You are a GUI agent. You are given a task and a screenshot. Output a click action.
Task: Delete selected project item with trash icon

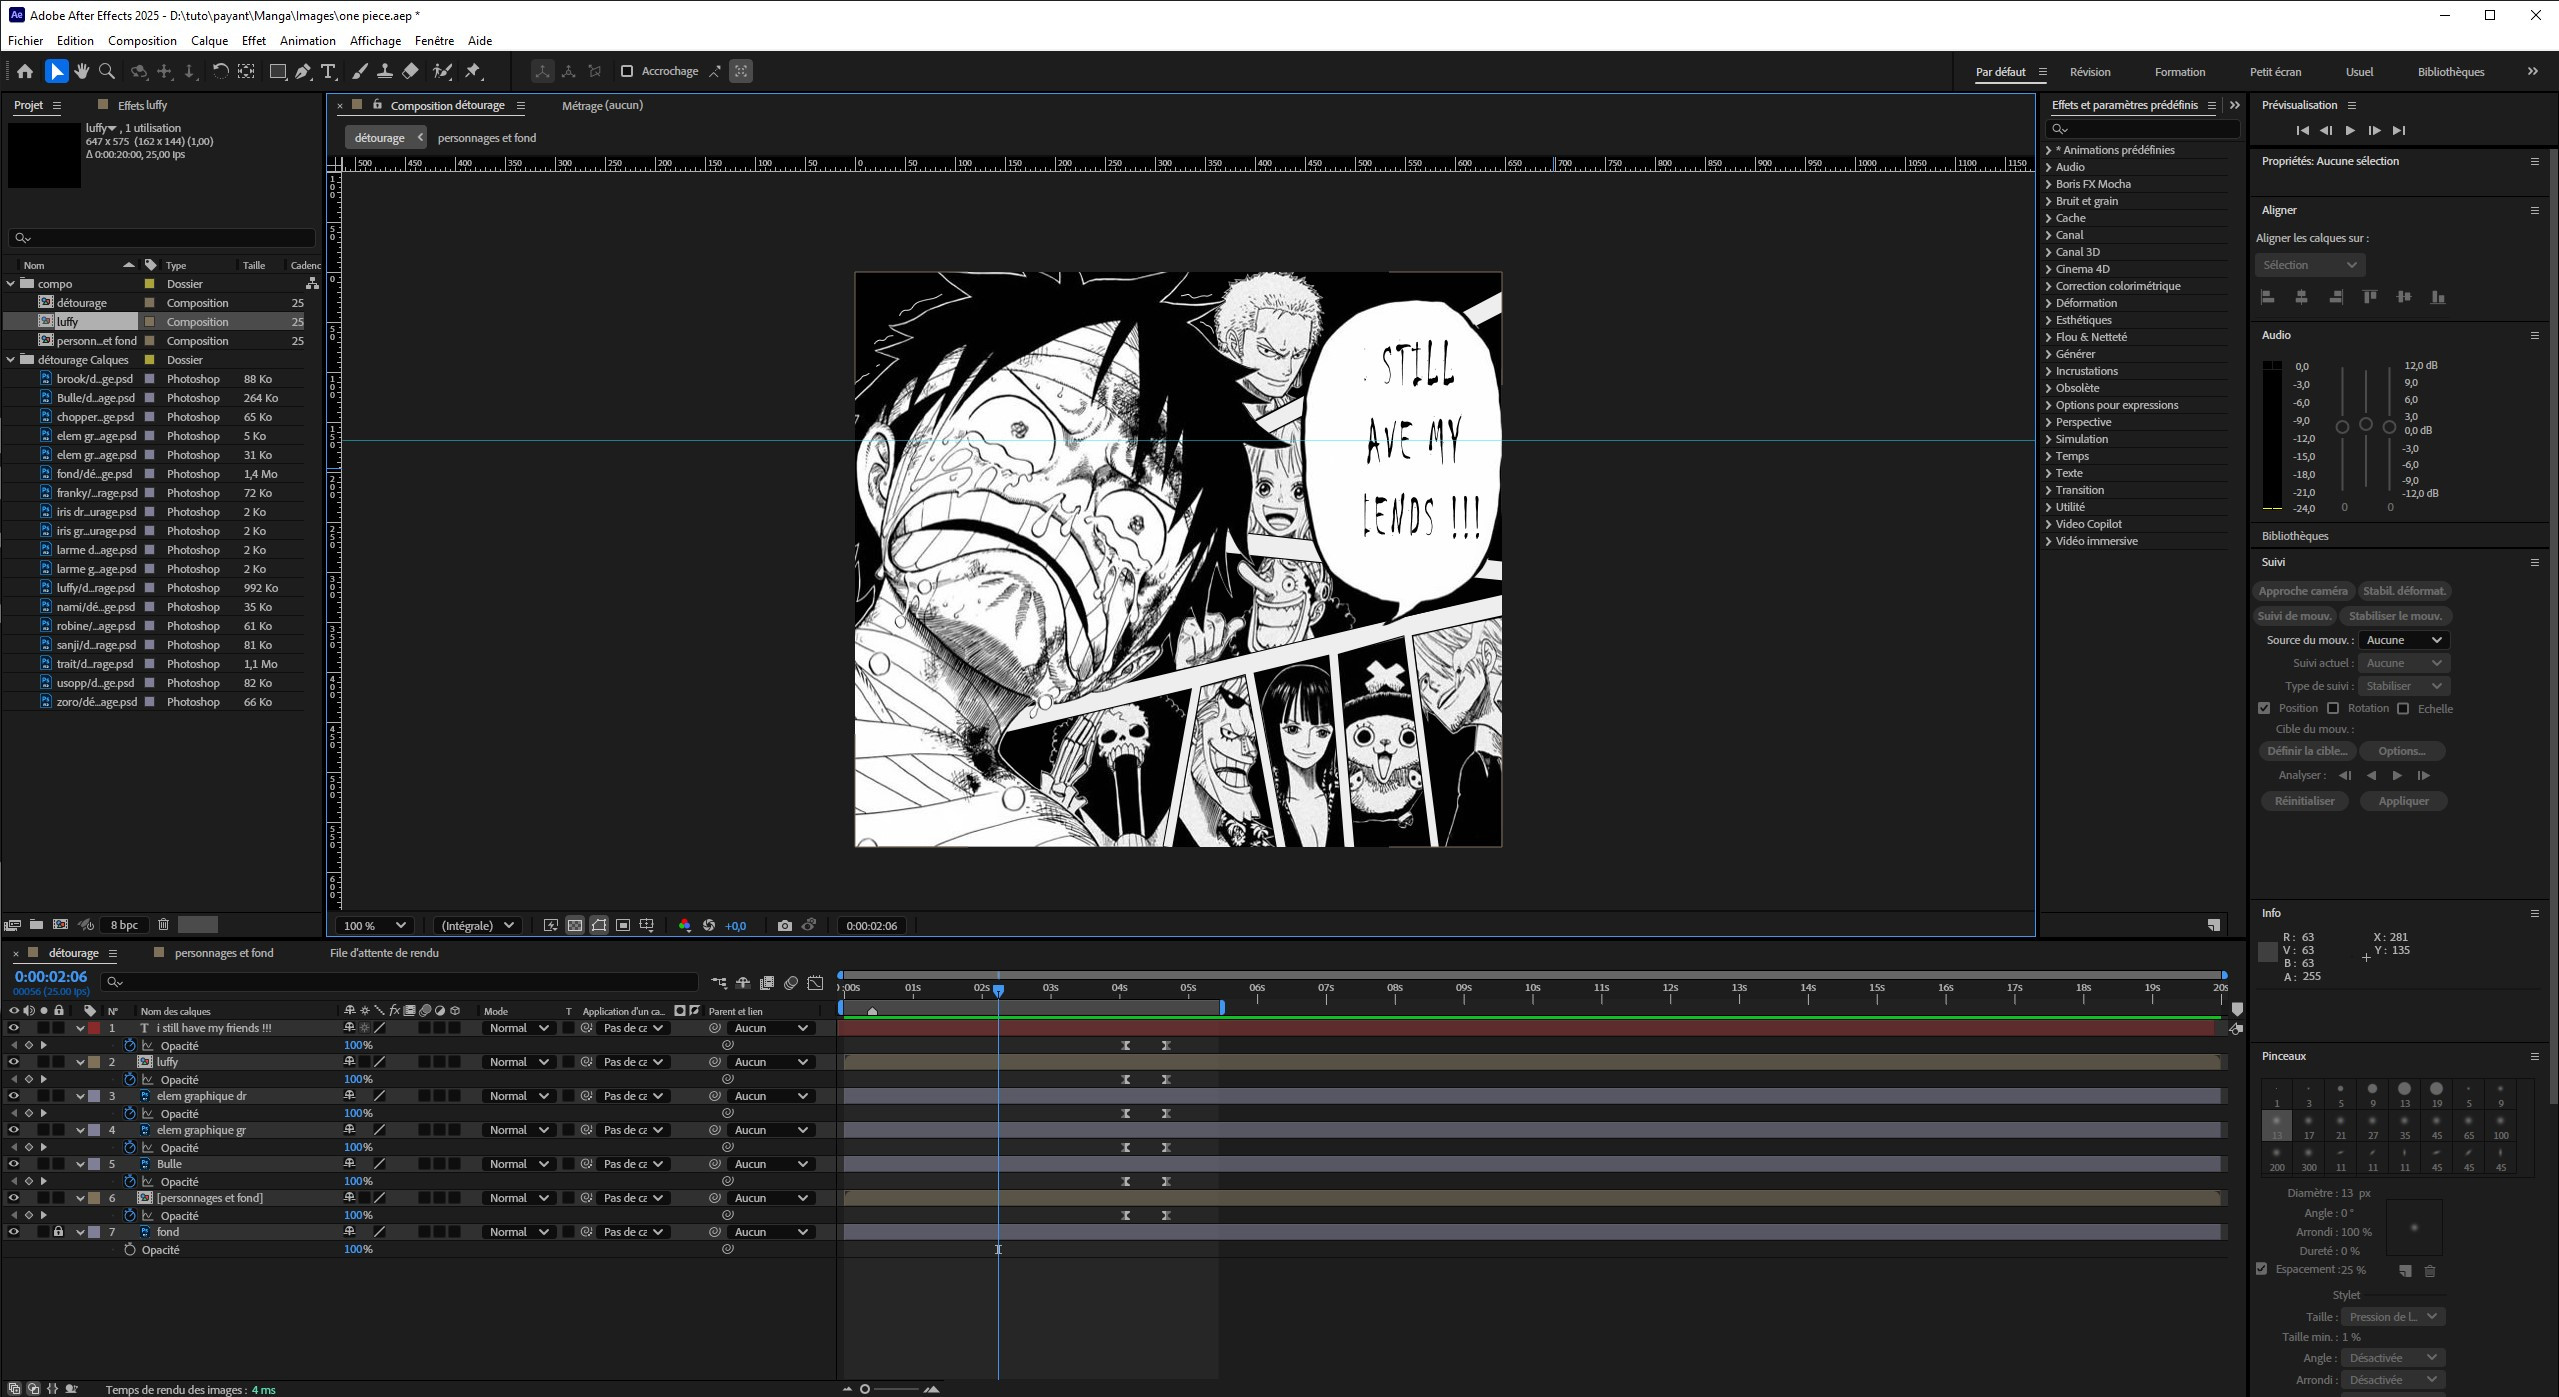coord(164,925)
